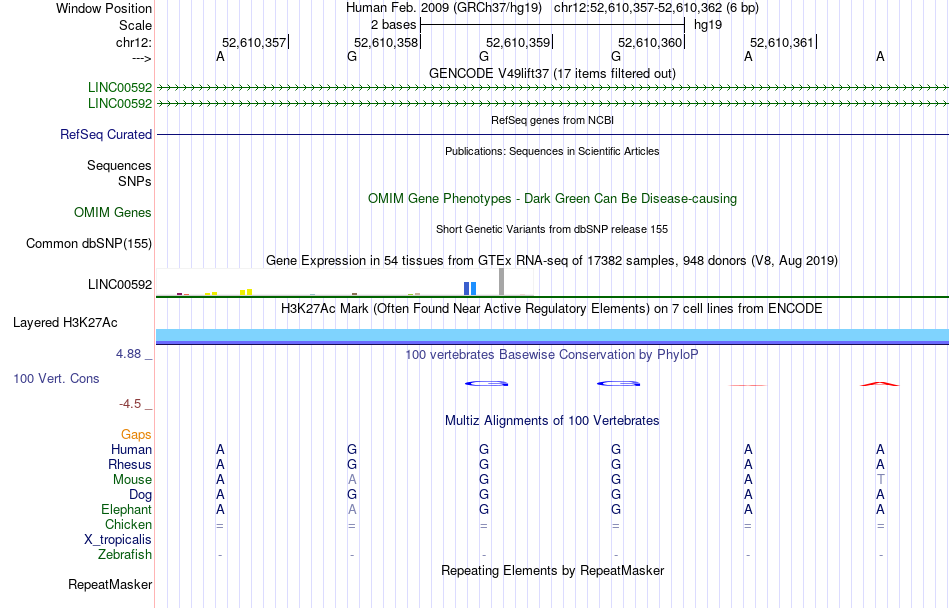The height and width of the screenshot is (608, 950).
Task: Click the tall gray bar in GTEx chart
Action: (501, 282)
